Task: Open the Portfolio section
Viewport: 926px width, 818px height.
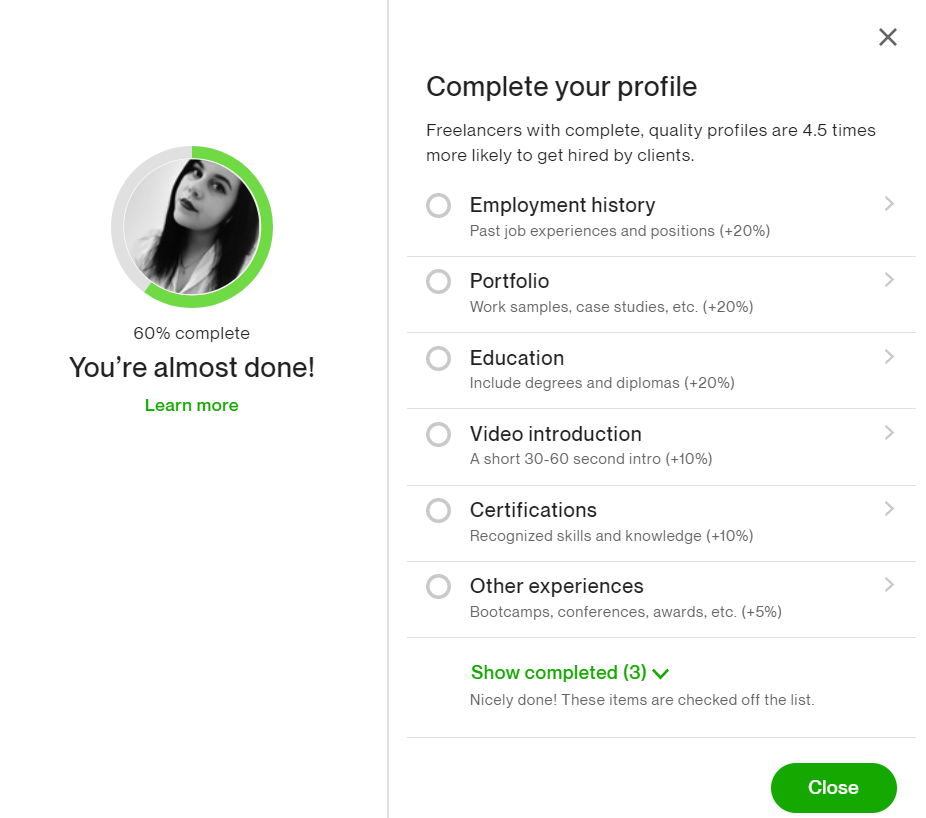Action: pyautogui.click(x=509, y=281)
